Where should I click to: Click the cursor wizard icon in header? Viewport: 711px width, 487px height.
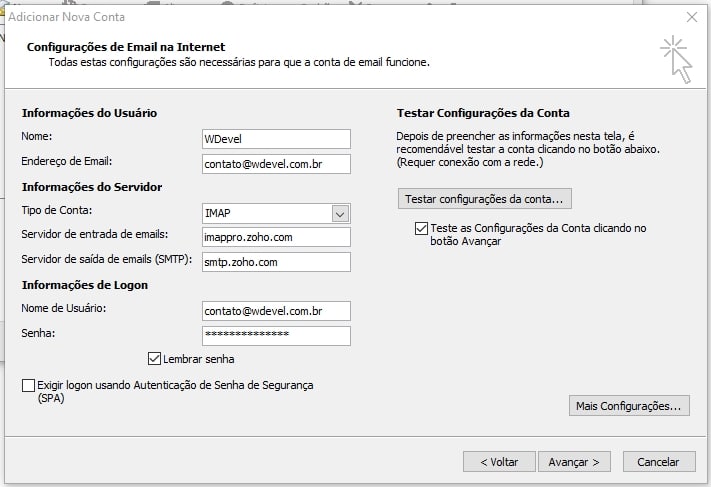tap(676, 59)
